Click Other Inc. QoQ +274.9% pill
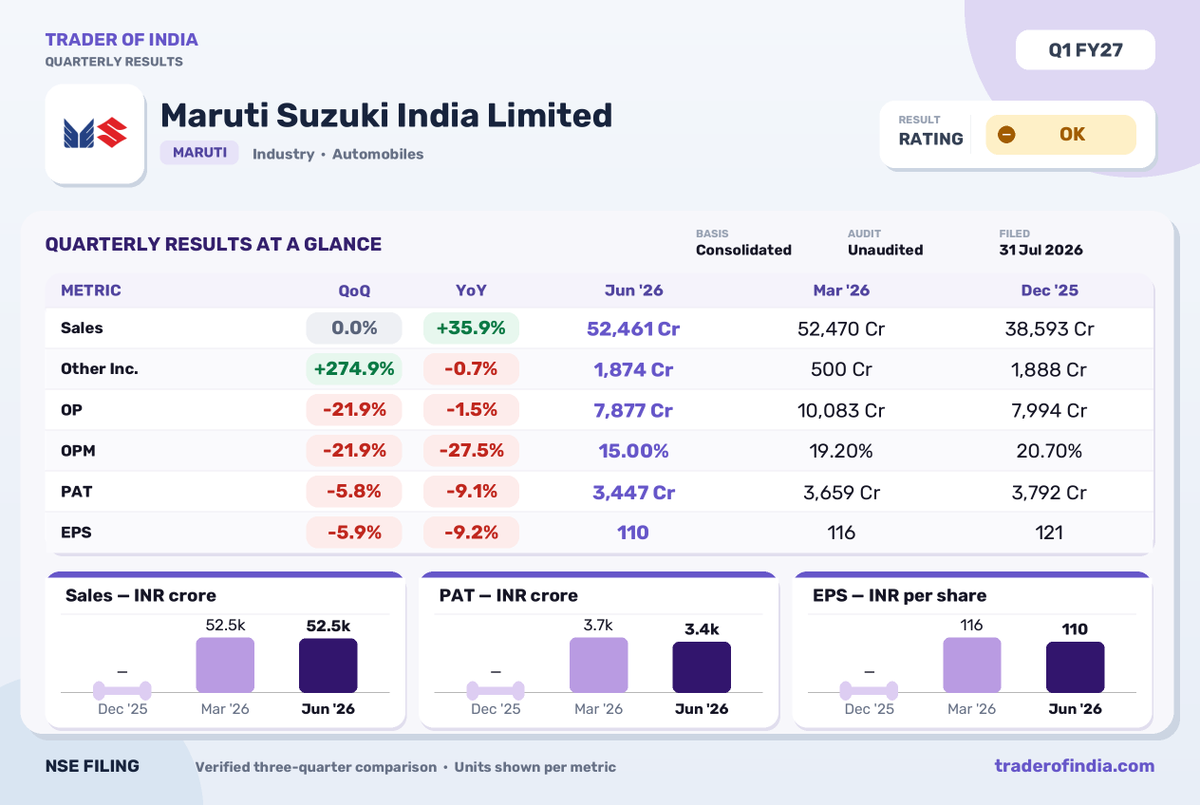Image resolution: width=1200 pixels, height=805 pixels. point(354,369)
